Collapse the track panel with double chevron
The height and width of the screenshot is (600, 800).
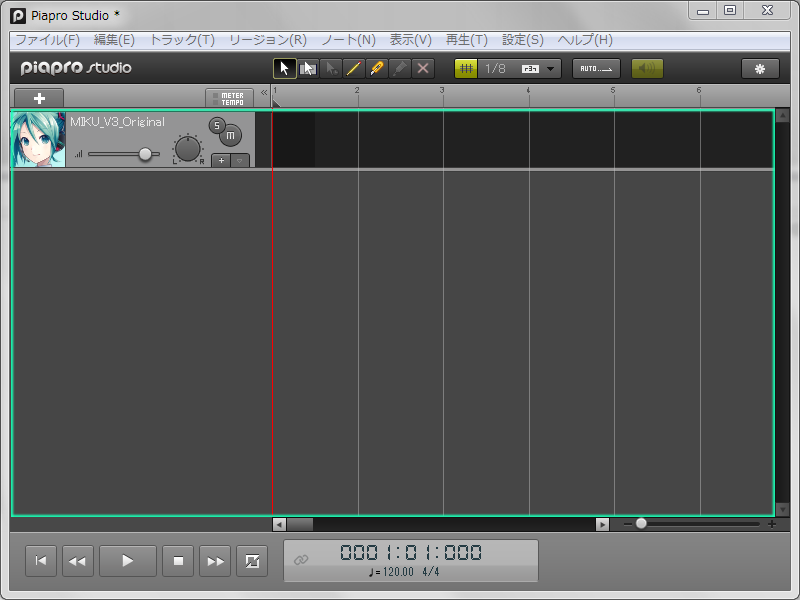click(264, 92)
